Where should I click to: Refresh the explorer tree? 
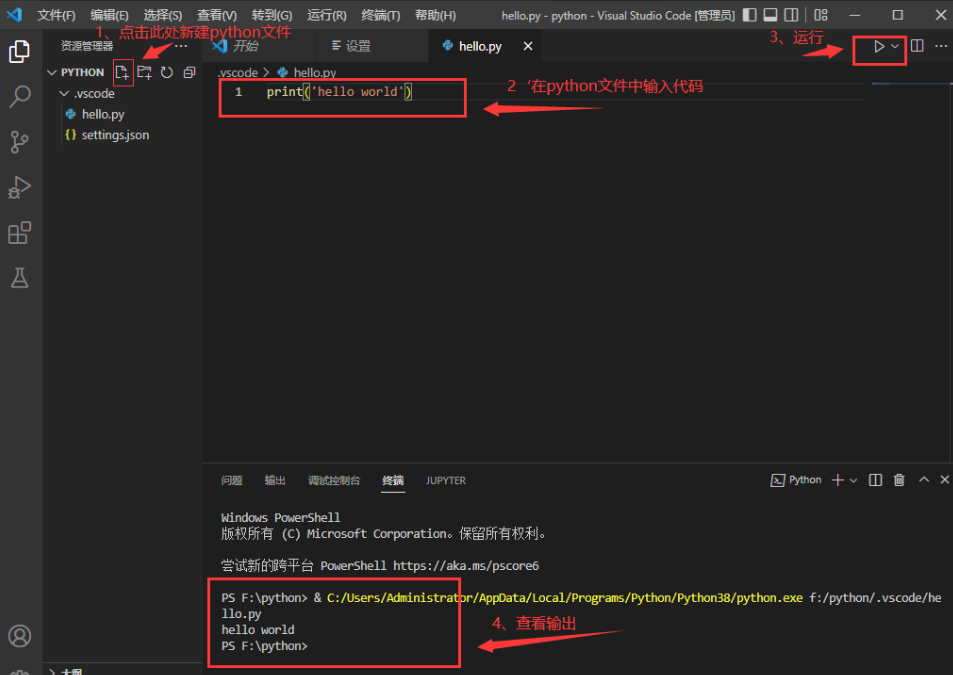pyautogui.click(x=167, y=73)
